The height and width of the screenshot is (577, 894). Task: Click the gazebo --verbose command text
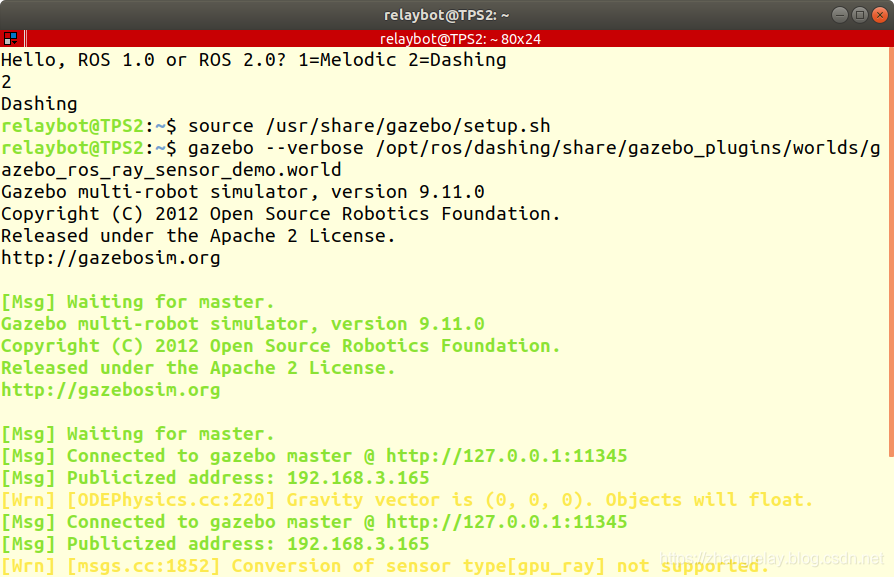(x=400, y=147)
